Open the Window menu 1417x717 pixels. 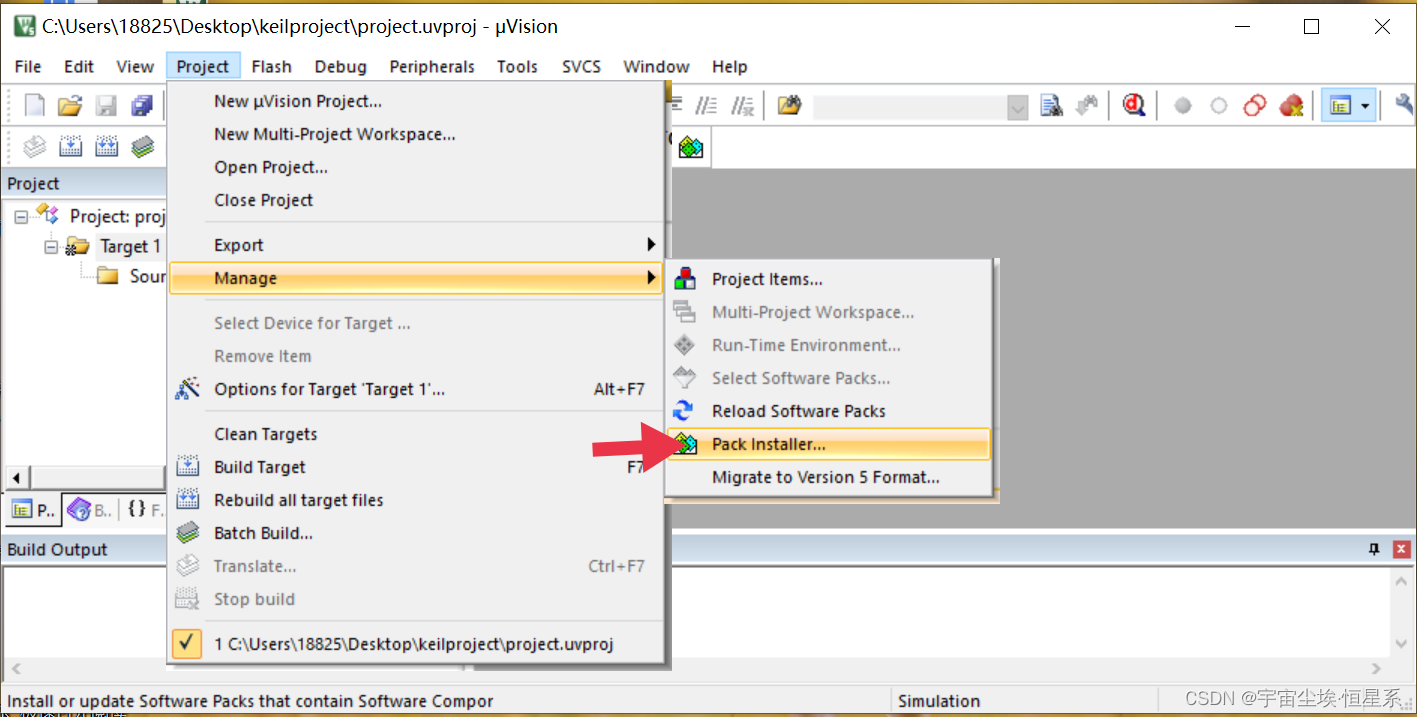point(656,67)
